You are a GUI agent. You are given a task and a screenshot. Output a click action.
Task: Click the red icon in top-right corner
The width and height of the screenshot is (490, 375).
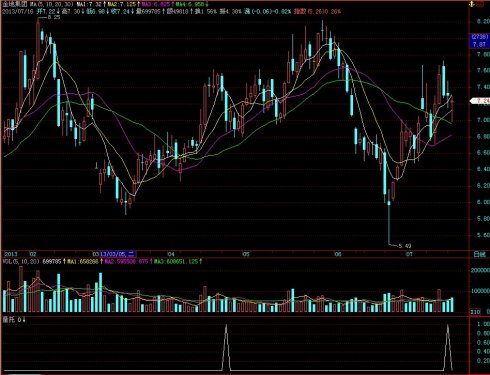(x=480, y=5)
